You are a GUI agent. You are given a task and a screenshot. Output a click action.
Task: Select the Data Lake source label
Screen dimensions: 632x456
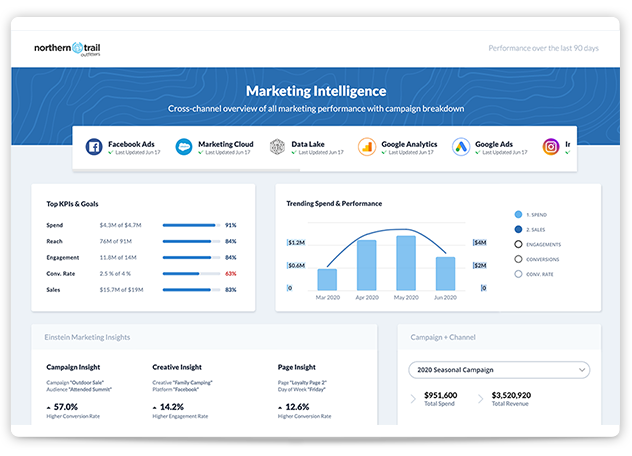pos(308,144)
